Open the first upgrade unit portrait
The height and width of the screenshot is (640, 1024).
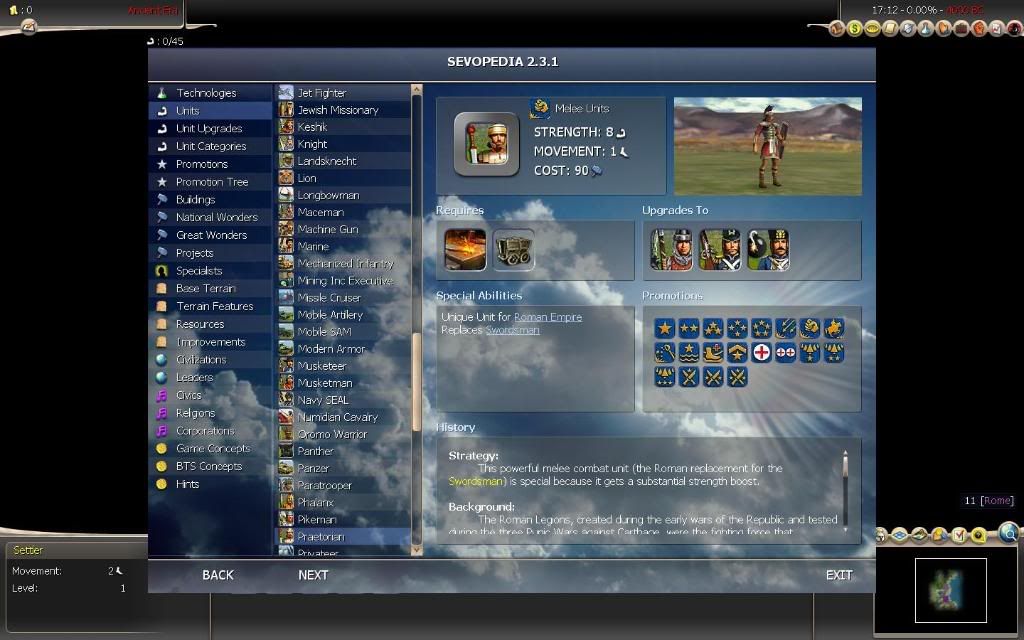click(x=672, y=249)
